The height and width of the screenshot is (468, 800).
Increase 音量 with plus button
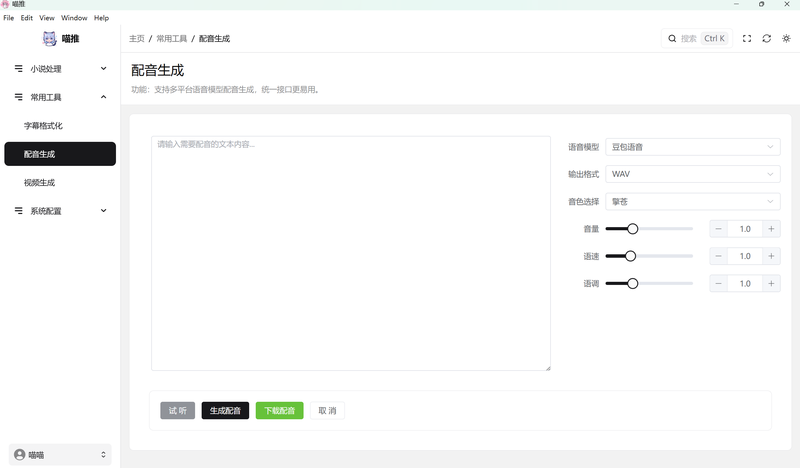771,229
